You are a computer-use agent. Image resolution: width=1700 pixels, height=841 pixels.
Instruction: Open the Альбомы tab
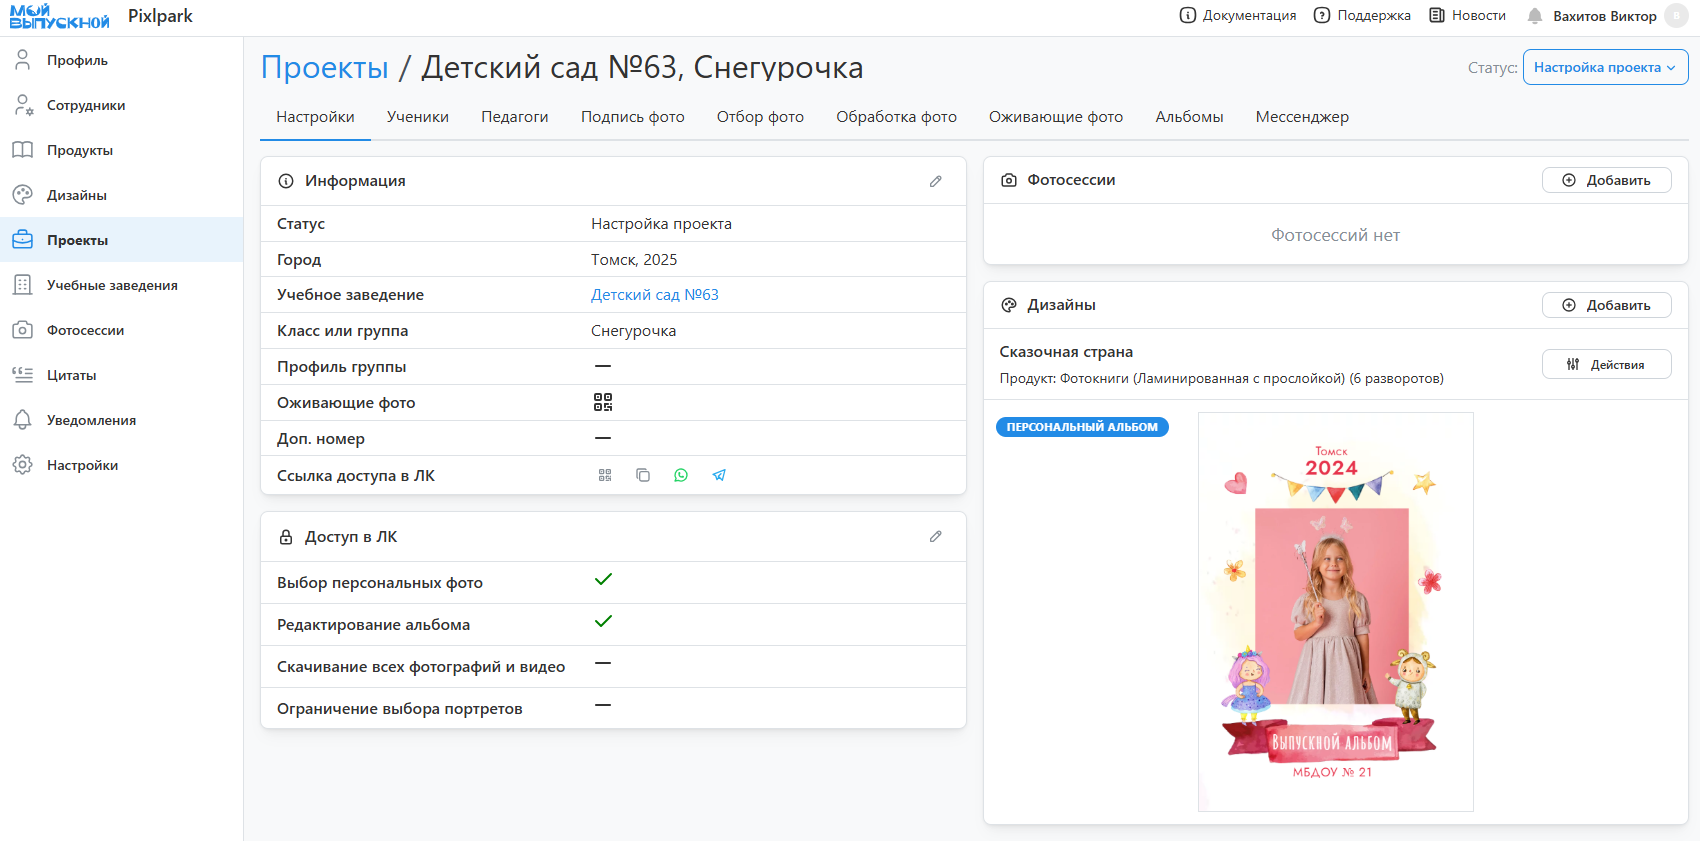[x=1189, y=117]
